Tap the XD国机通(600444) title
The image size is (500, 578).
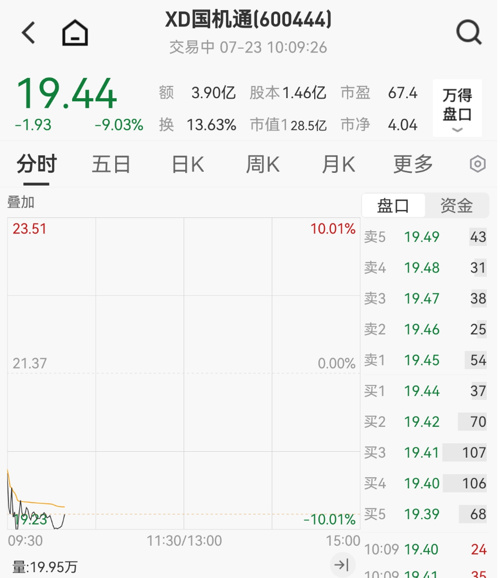tap(248, 20)
